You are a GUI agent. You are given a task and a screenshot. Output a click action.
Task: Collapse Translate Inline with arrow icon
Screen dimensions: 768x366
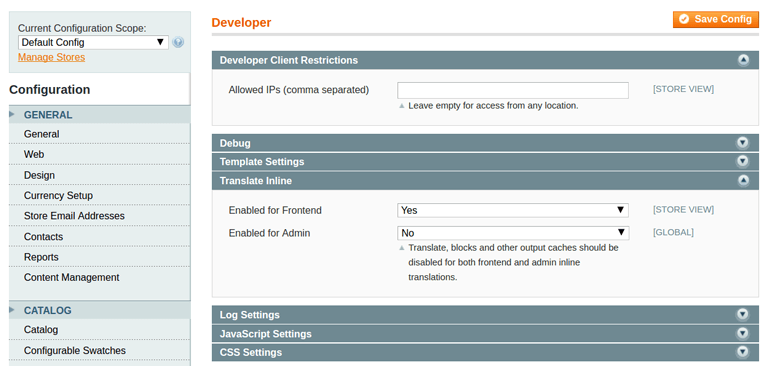[x=744, y=181]
